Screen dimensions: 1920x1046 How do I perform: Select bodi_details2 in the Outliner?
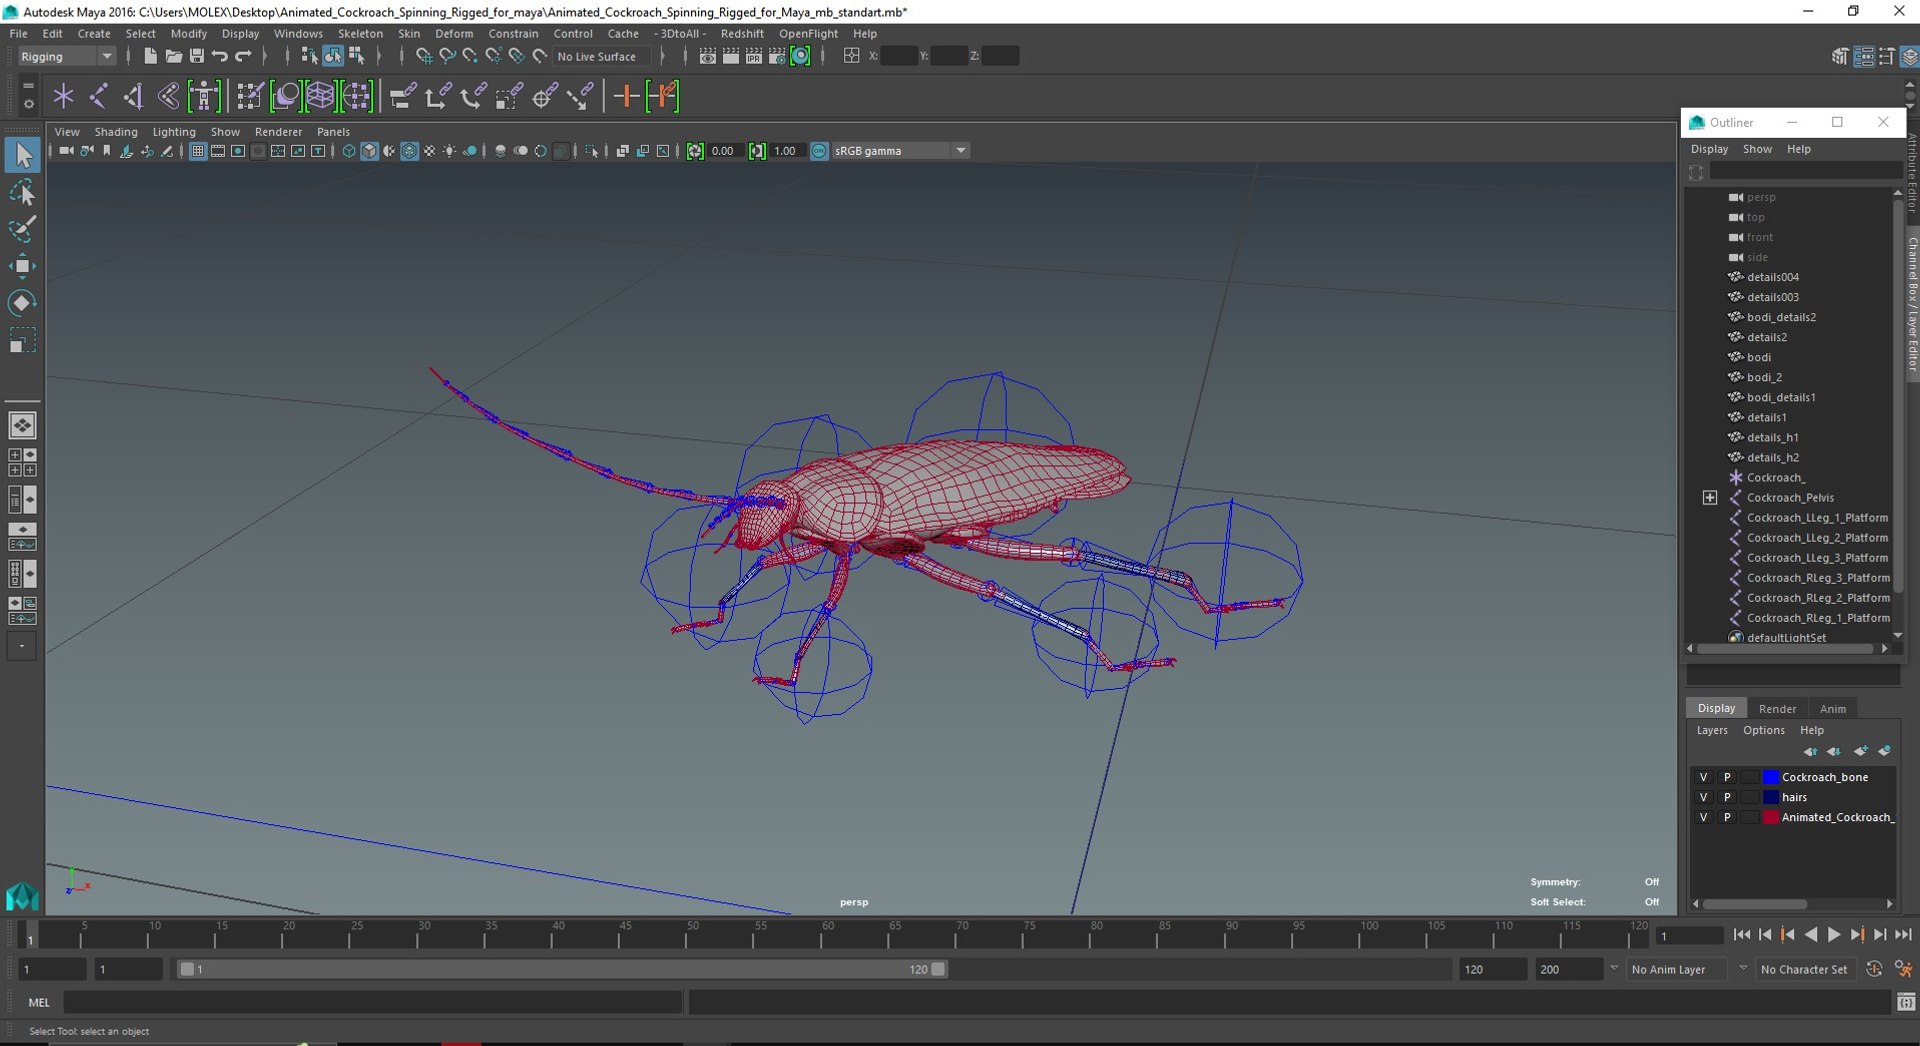[1781, 317]
